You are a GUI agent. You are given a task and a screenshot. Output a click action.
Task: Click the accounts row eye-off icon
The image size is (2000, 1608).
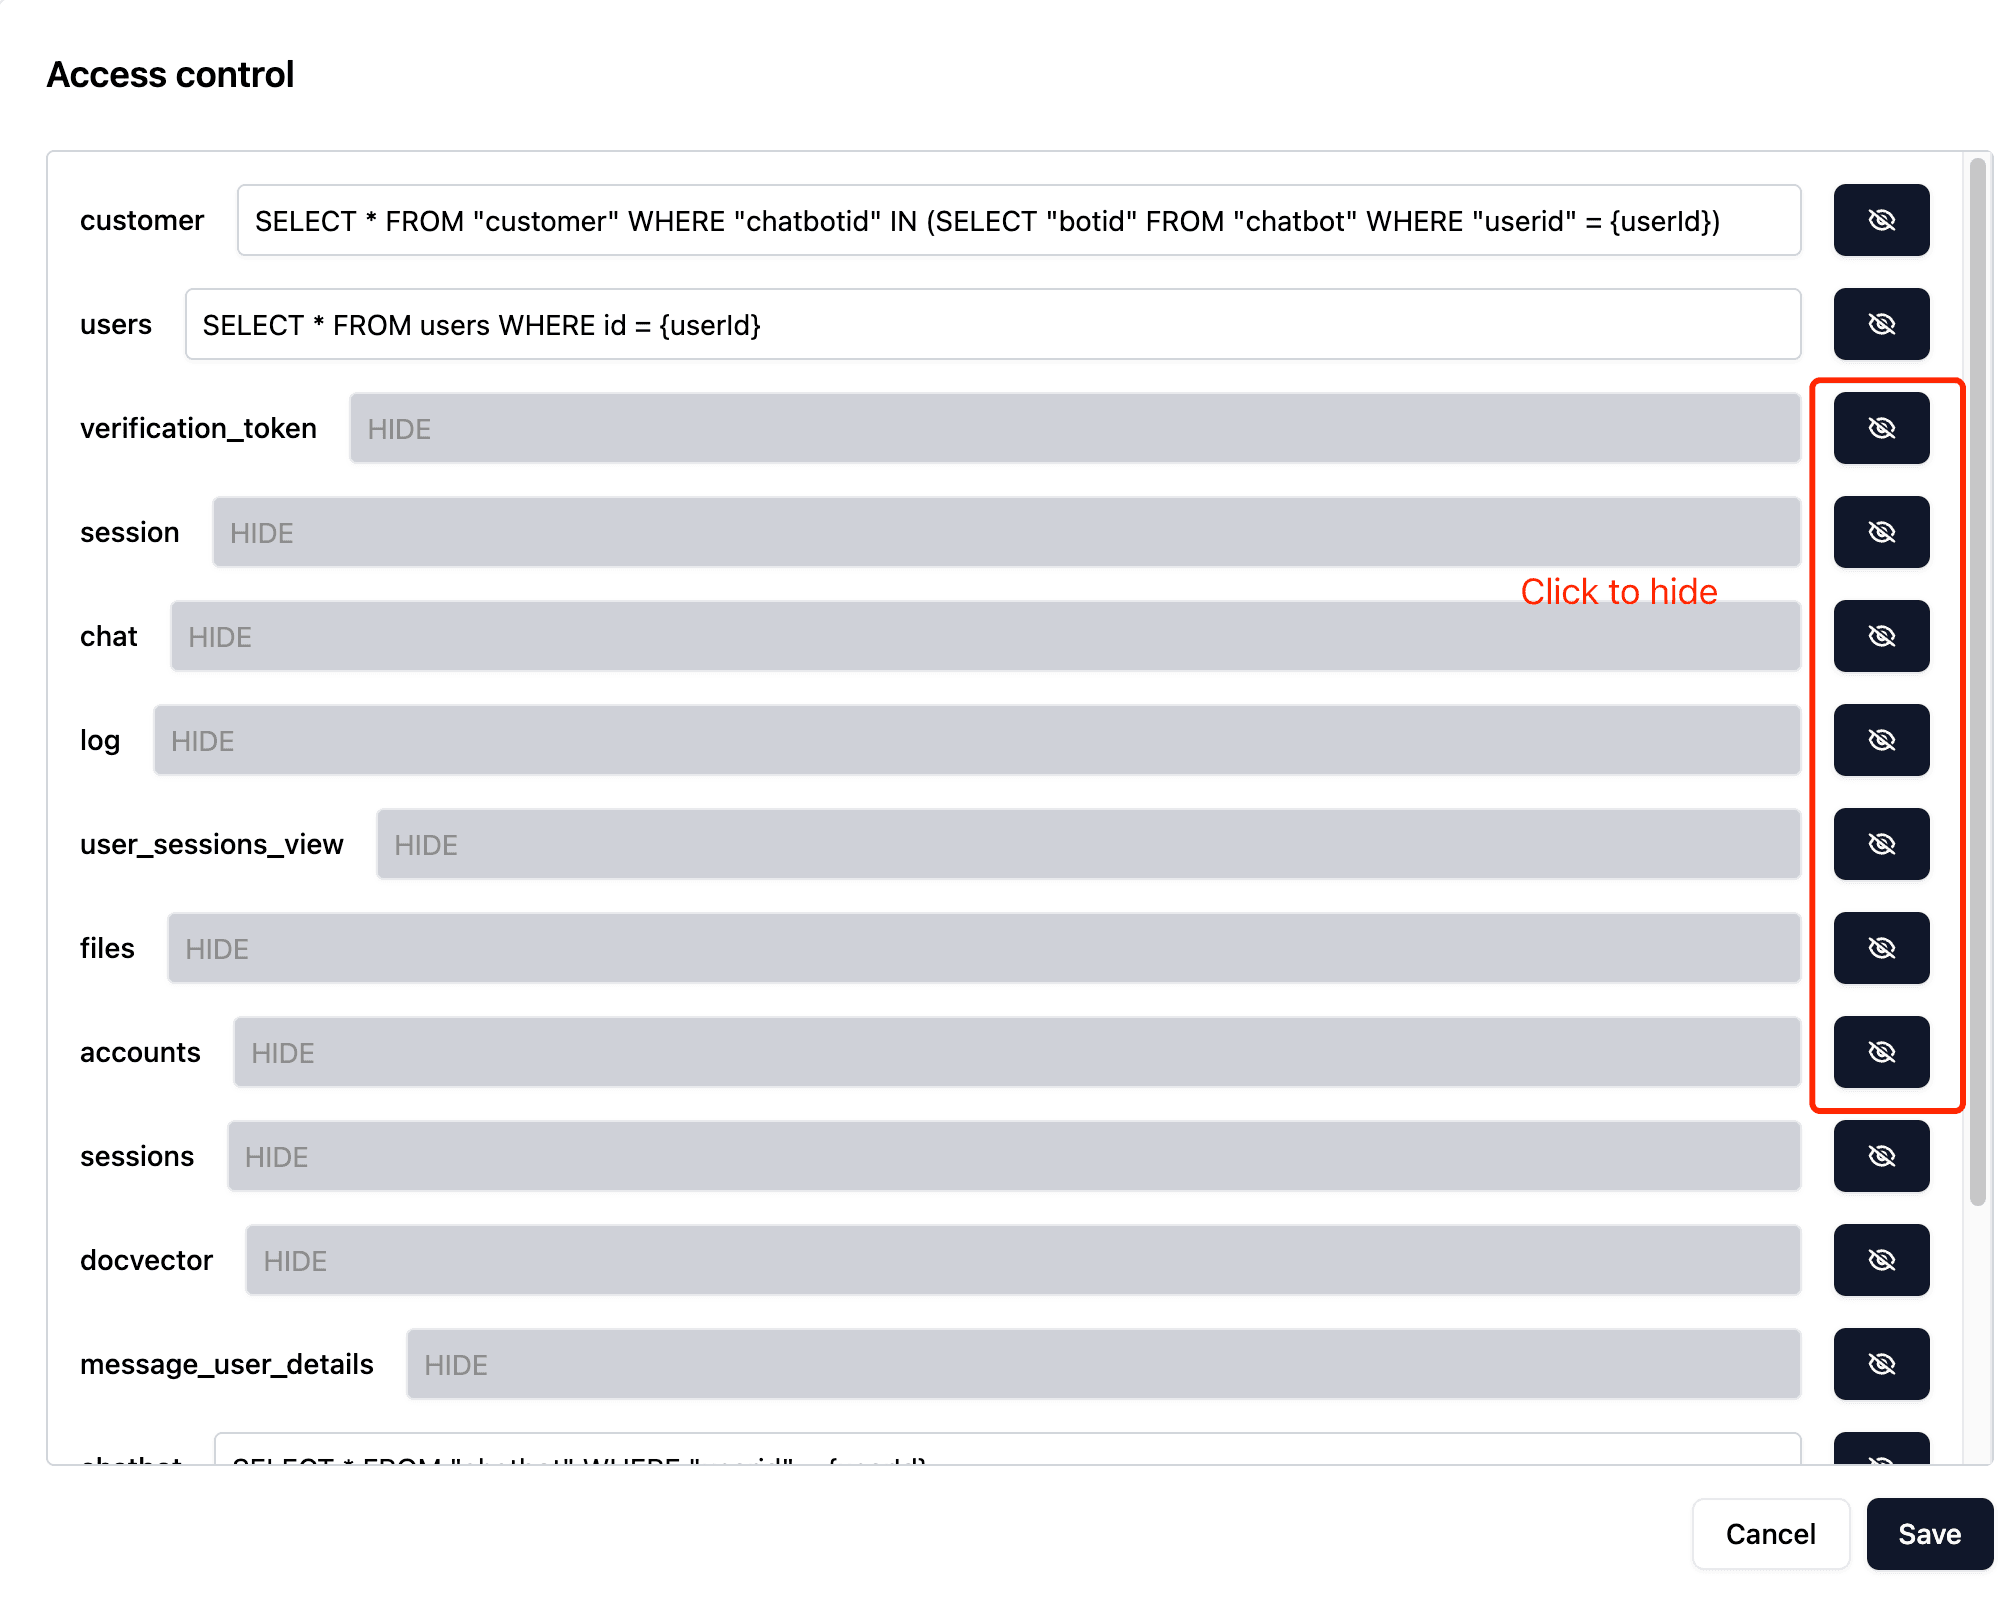1880,1052
